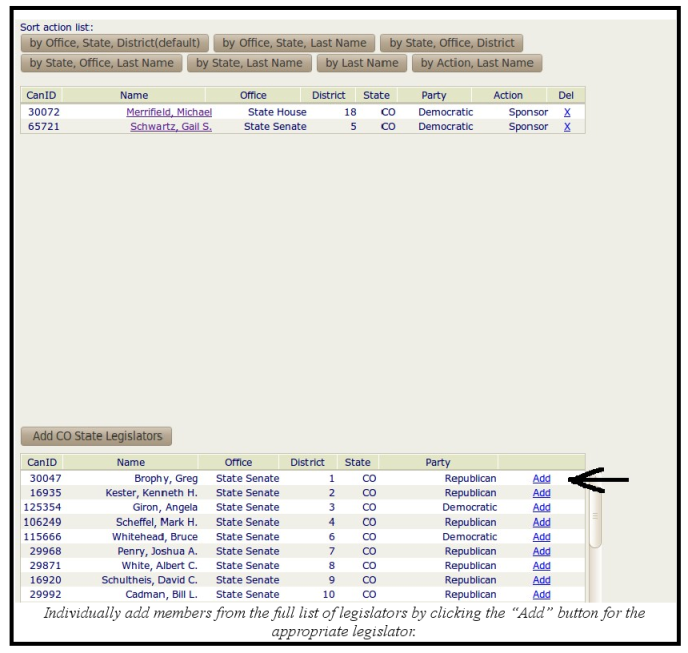Image resolution: width=688 pixels, height=653 pixels.
Task: Add Kester, Kenneth H. to list
Action: pos(541,493)
